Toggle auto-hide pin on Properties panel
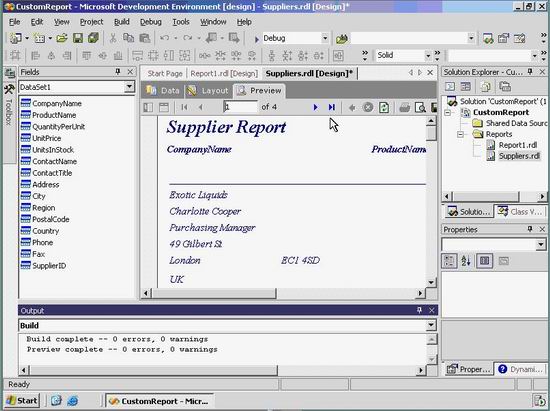 pyautogui.click(x=530, y=229)
